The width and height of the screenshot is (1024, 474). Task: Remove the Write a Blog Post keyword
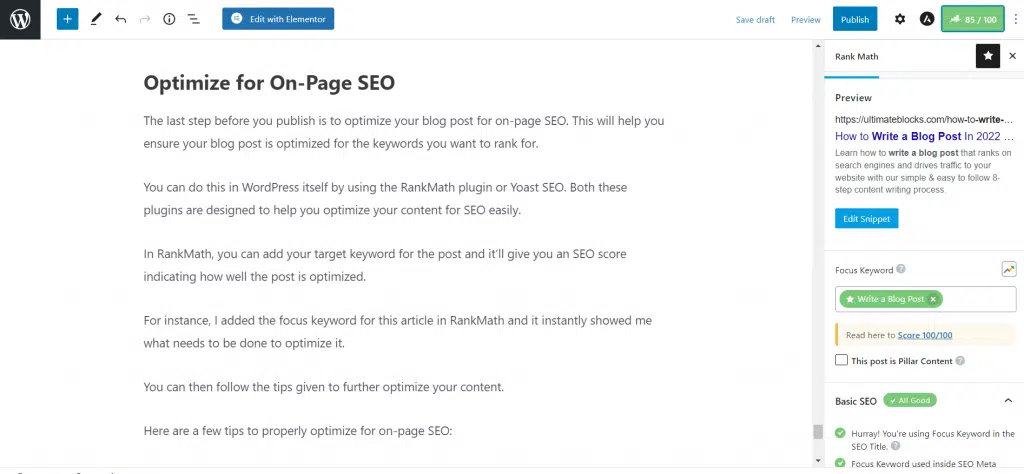point(933,299)
